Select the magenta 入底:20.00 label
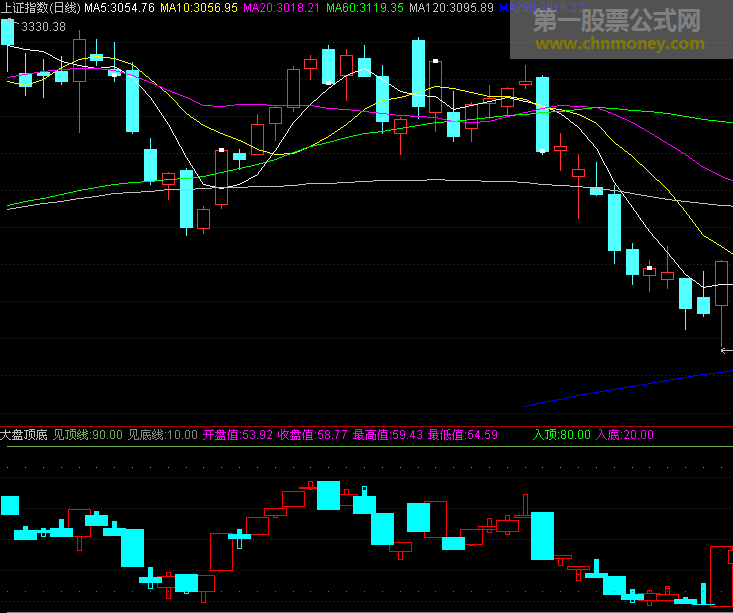The width and height of the screenshot is (733, 613). (x=625, y=435)
